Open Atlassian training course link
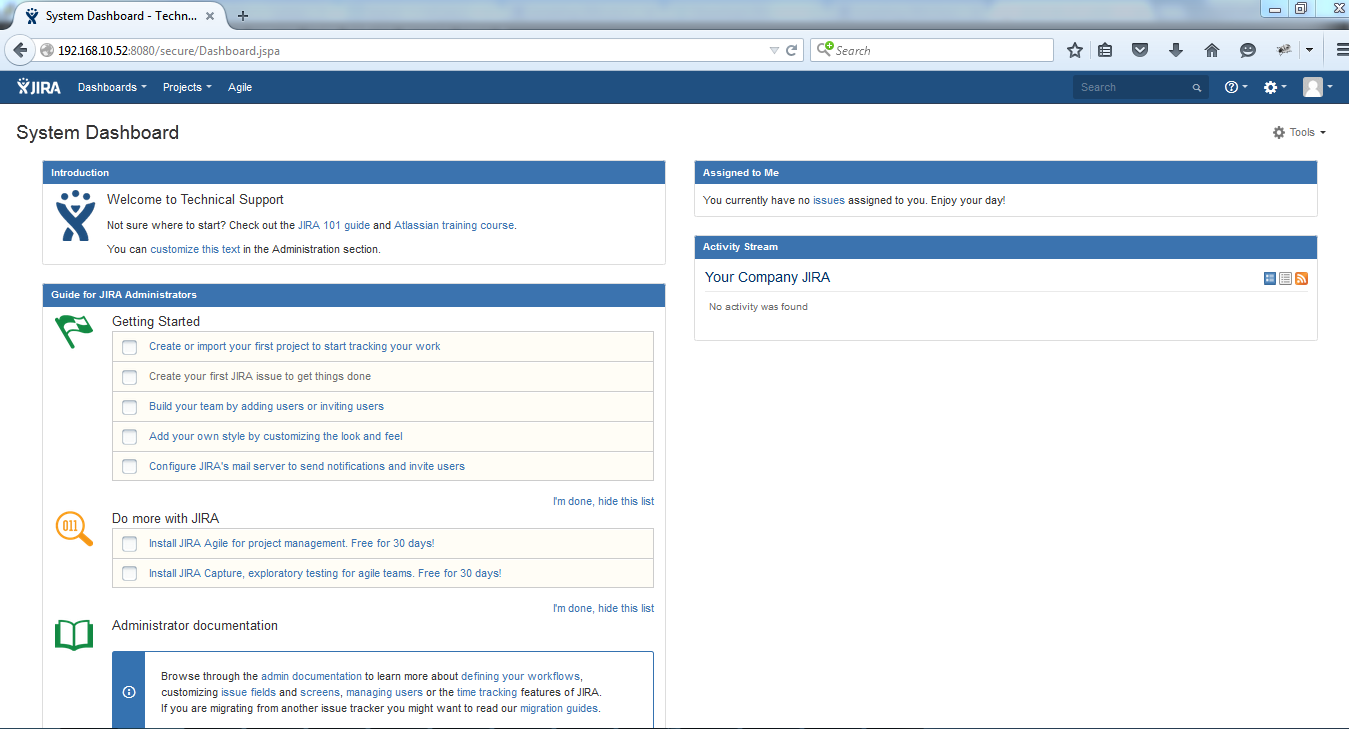This screenshot has height=729, width=1349. coord(454,226)
